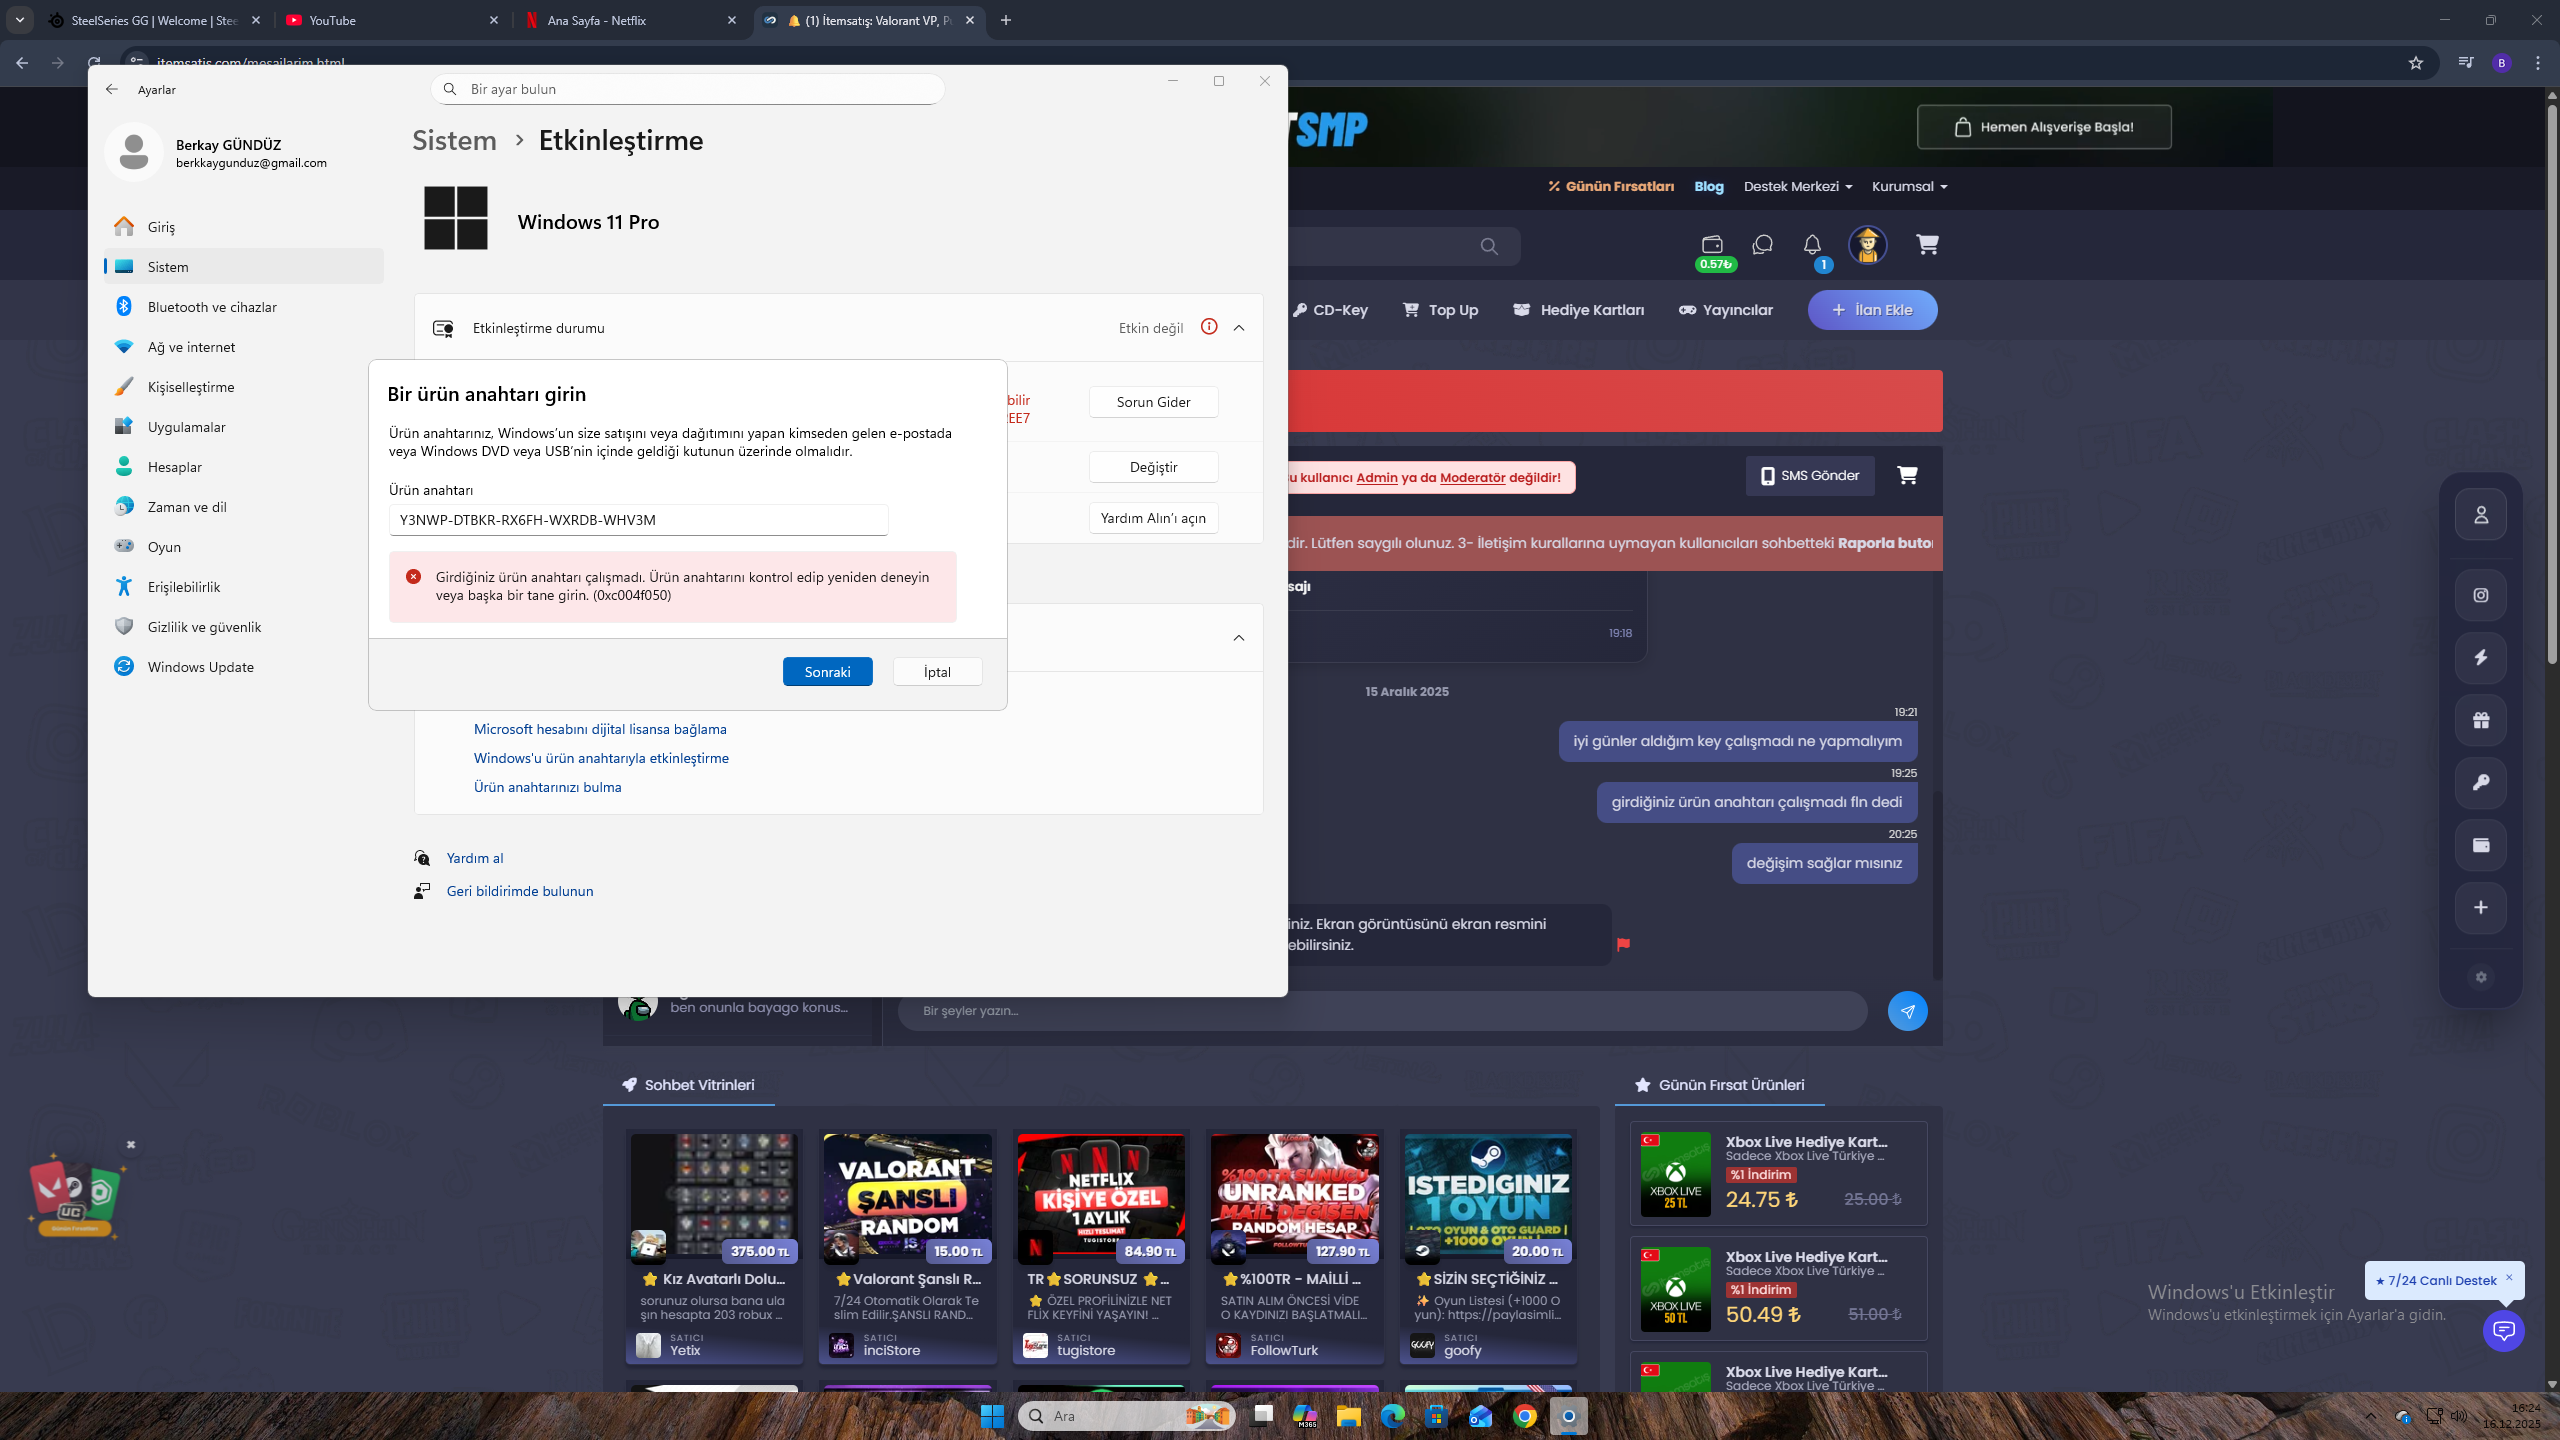Click the Ürün anahtarı input field
The height and width of the screenshot is (1440, 2560).
638,520
